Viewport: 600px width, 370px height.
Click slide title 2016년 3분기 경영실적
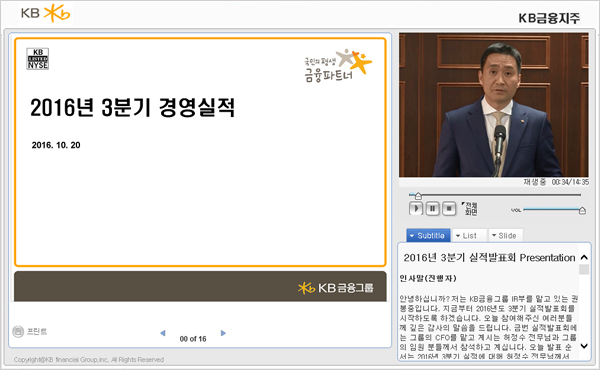[x=132, y=108]
